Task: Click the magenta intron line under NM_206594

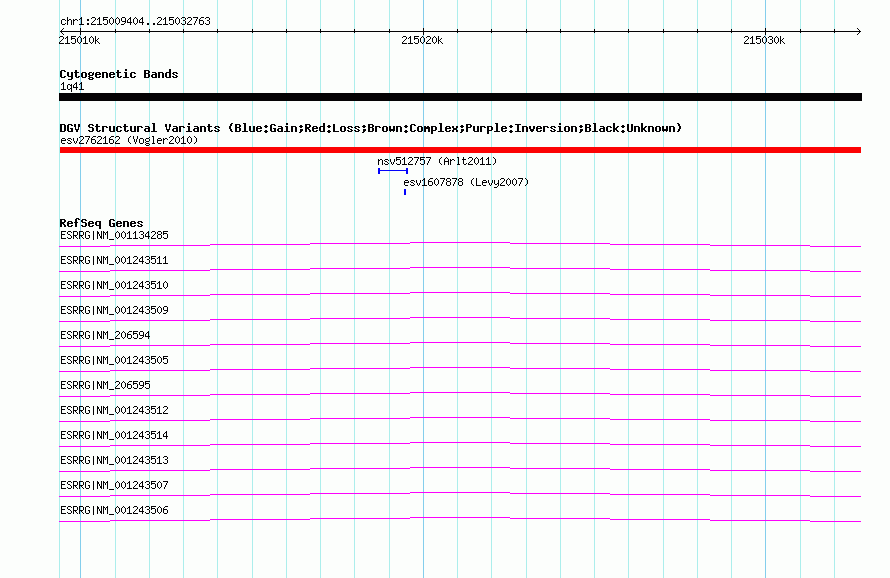Action: point(460,343)
